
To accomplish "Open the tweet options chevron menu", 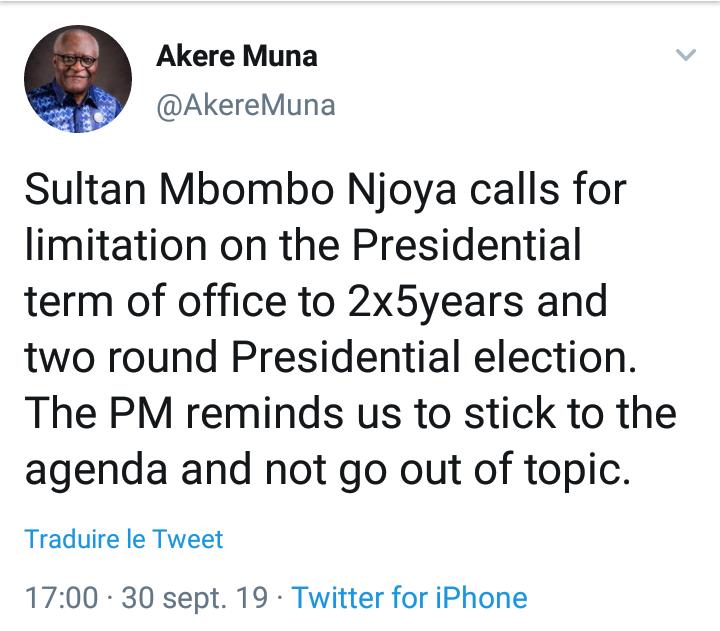I will click(685, 56).
